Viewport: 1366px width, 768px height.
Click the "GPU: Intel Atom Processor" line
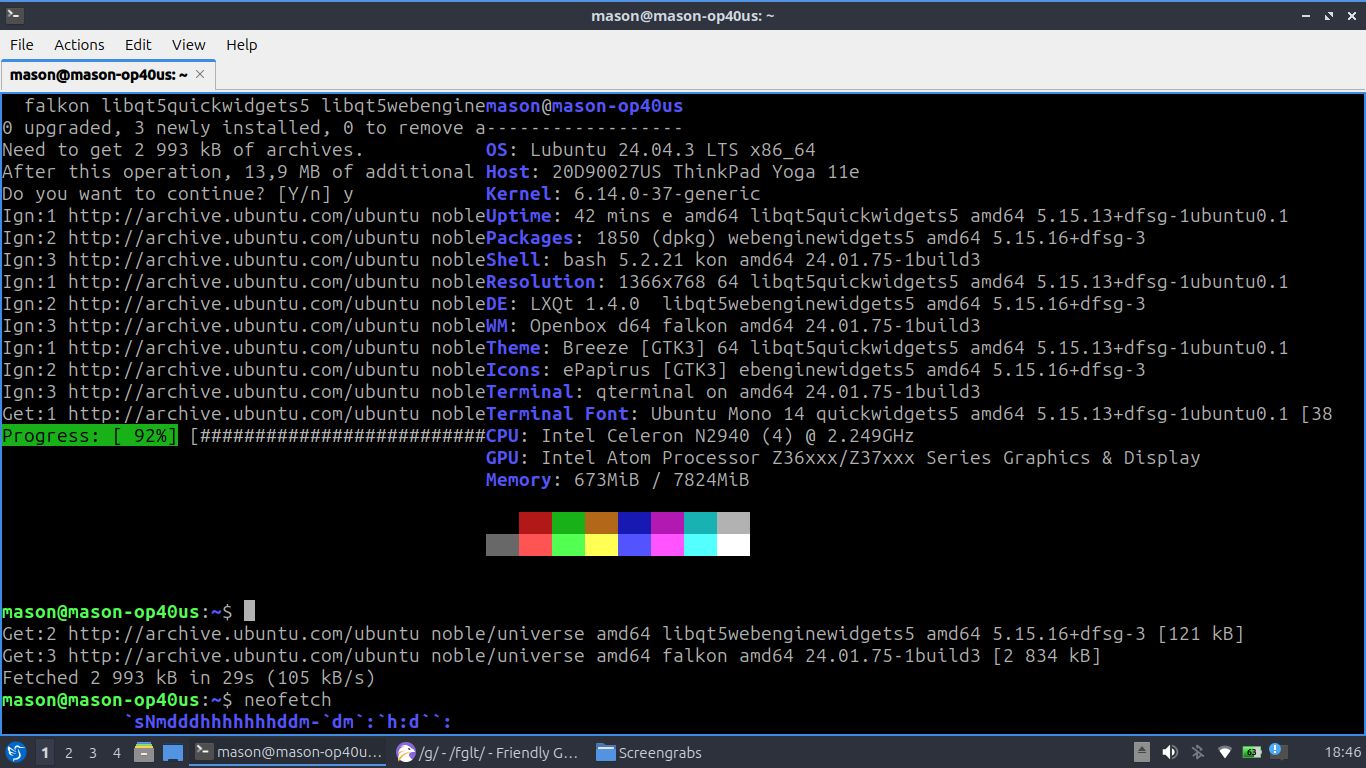point(843,458)
